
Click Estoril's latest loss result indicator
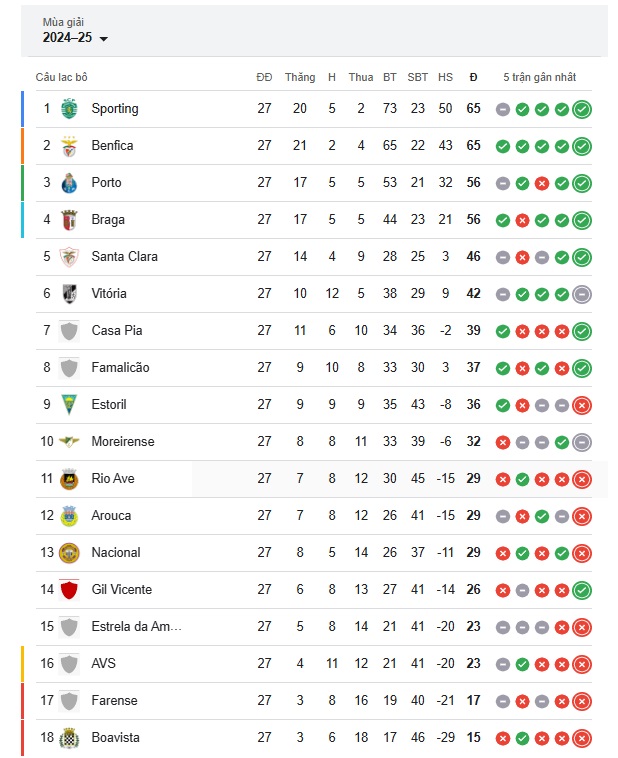pyautogui.click(x=582, y=405)
